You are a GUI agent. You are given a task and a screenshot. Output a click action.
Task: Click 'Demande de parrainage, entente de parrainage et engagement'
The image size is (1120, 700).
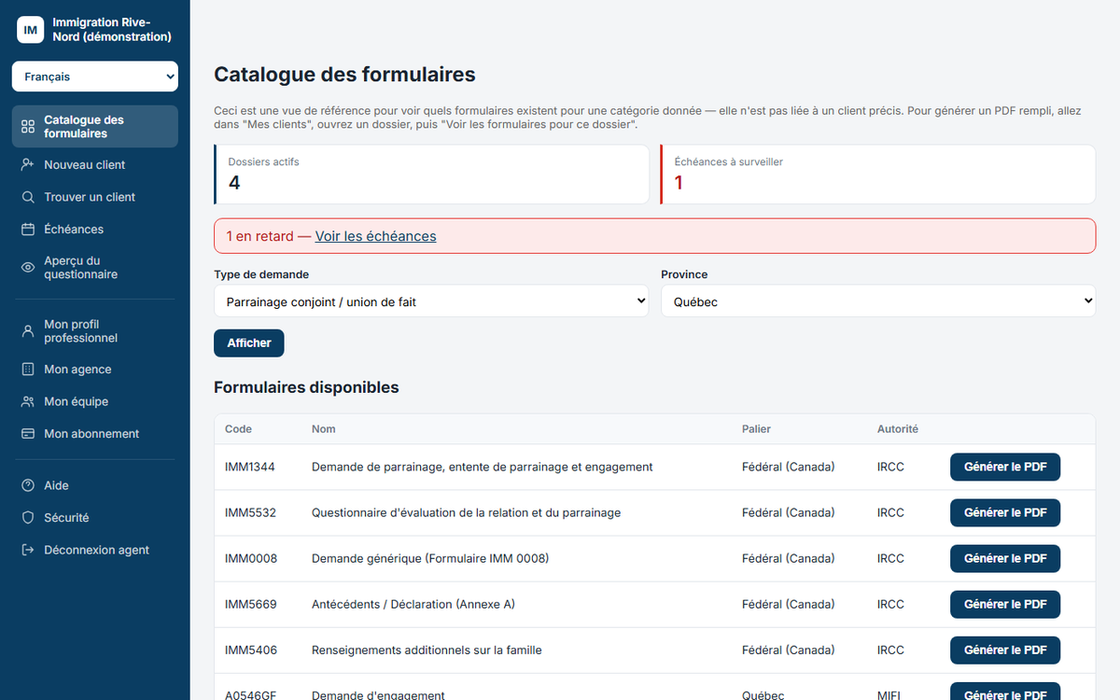click(x=482, y=467)
